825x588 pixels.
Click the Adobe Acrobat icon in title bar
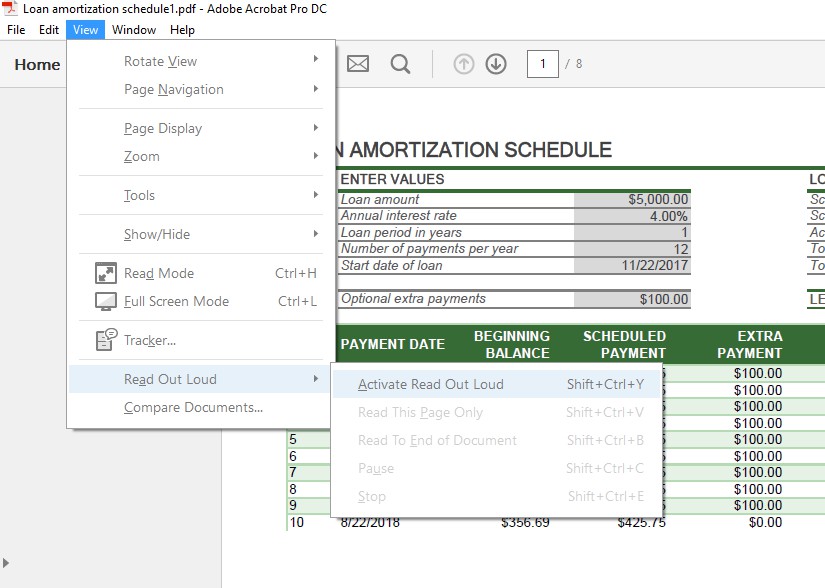[10, 9]
